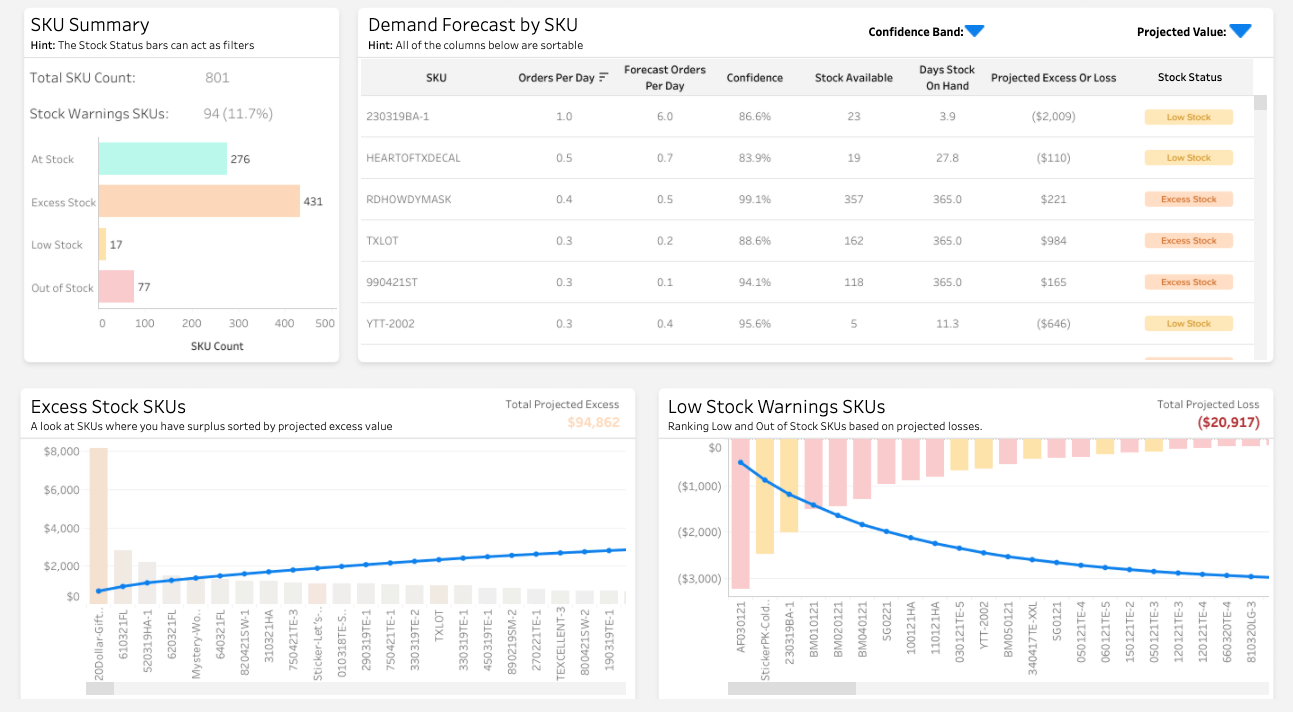The image size is (1293, 712).
Task: Click the SKU column header
Action: tap(436, 77)
